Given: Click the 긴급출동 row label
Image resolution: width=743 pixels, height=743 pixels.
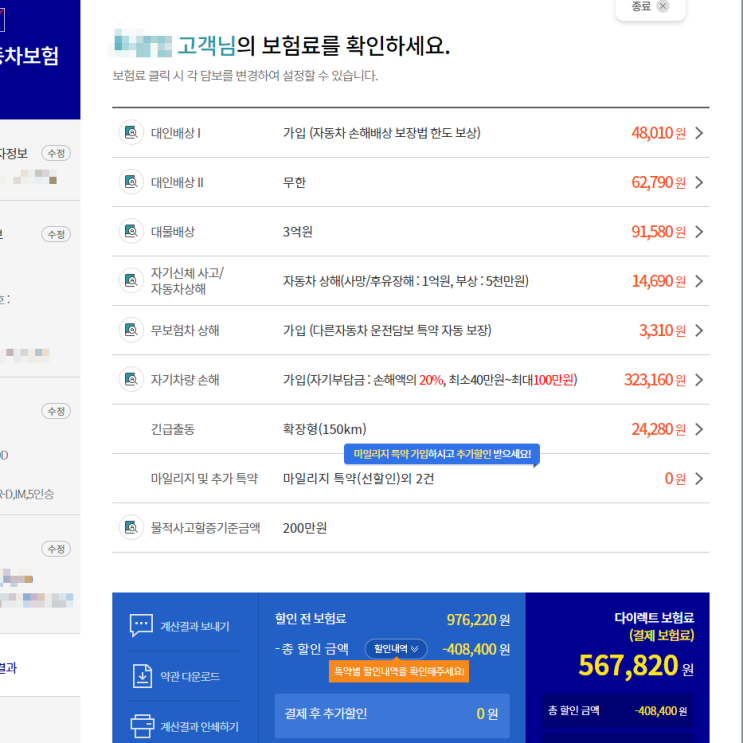Looking at the screenshot, I should click(172, 429).
